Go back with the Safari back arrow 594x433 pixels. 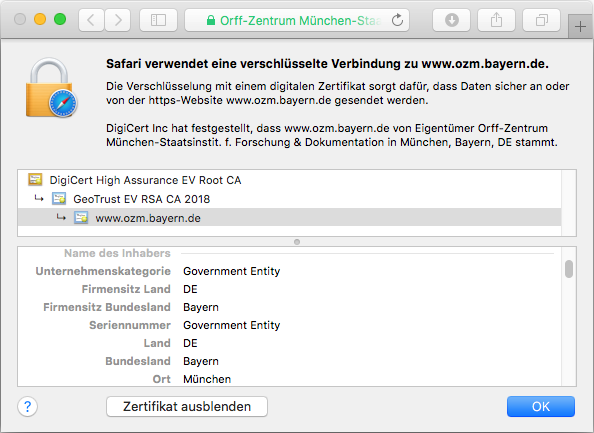[91, 20]
